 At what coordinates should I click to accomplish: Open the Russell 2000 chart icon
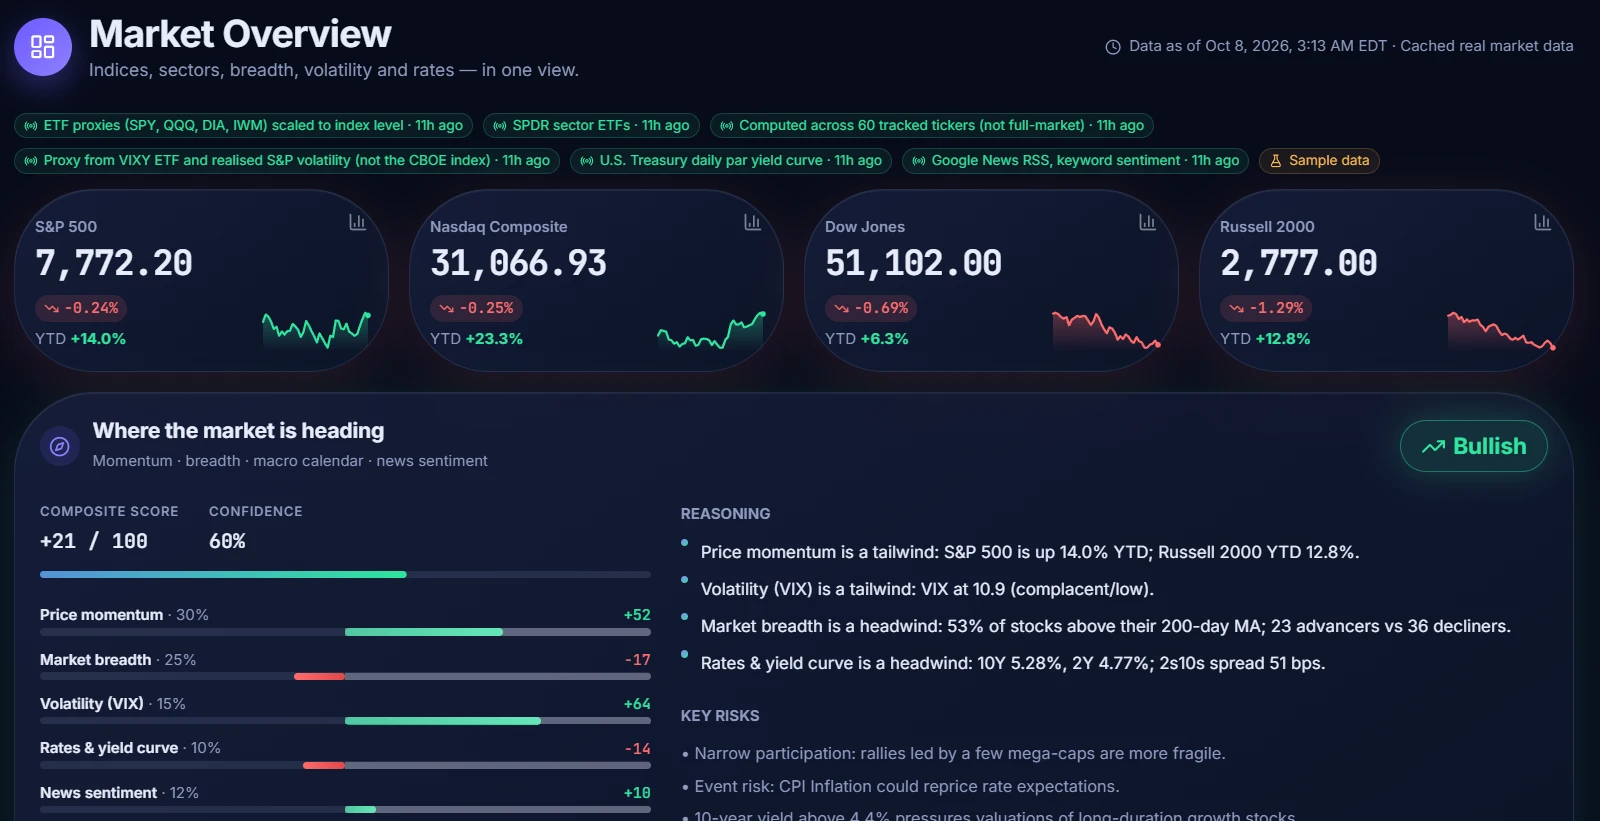click(1542, 222)
